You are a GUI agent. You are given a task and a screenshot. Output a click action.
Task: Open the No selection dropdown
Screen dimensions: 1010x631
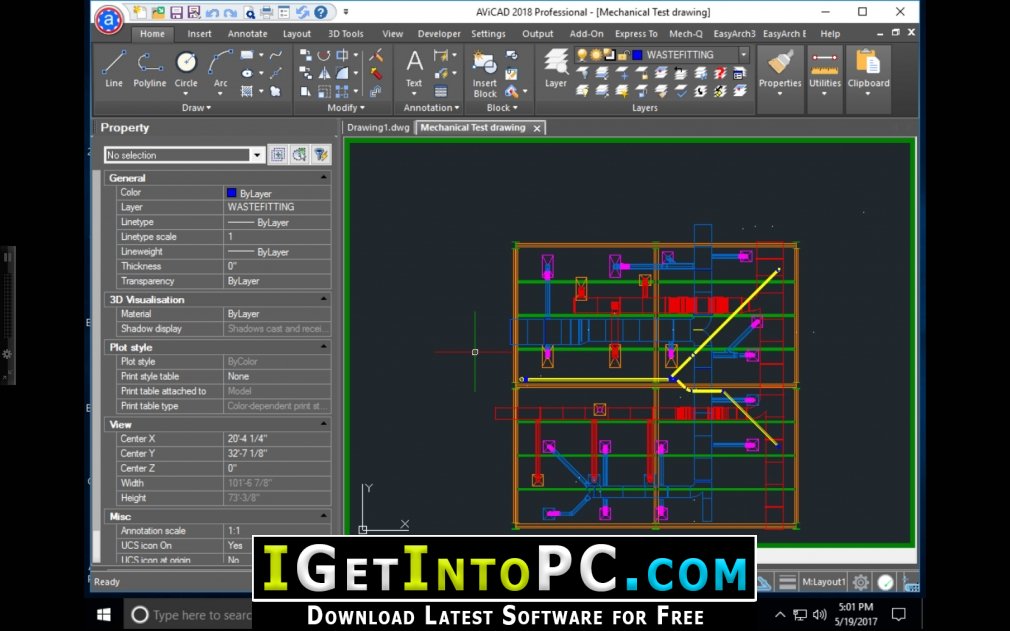pos(257,155)
